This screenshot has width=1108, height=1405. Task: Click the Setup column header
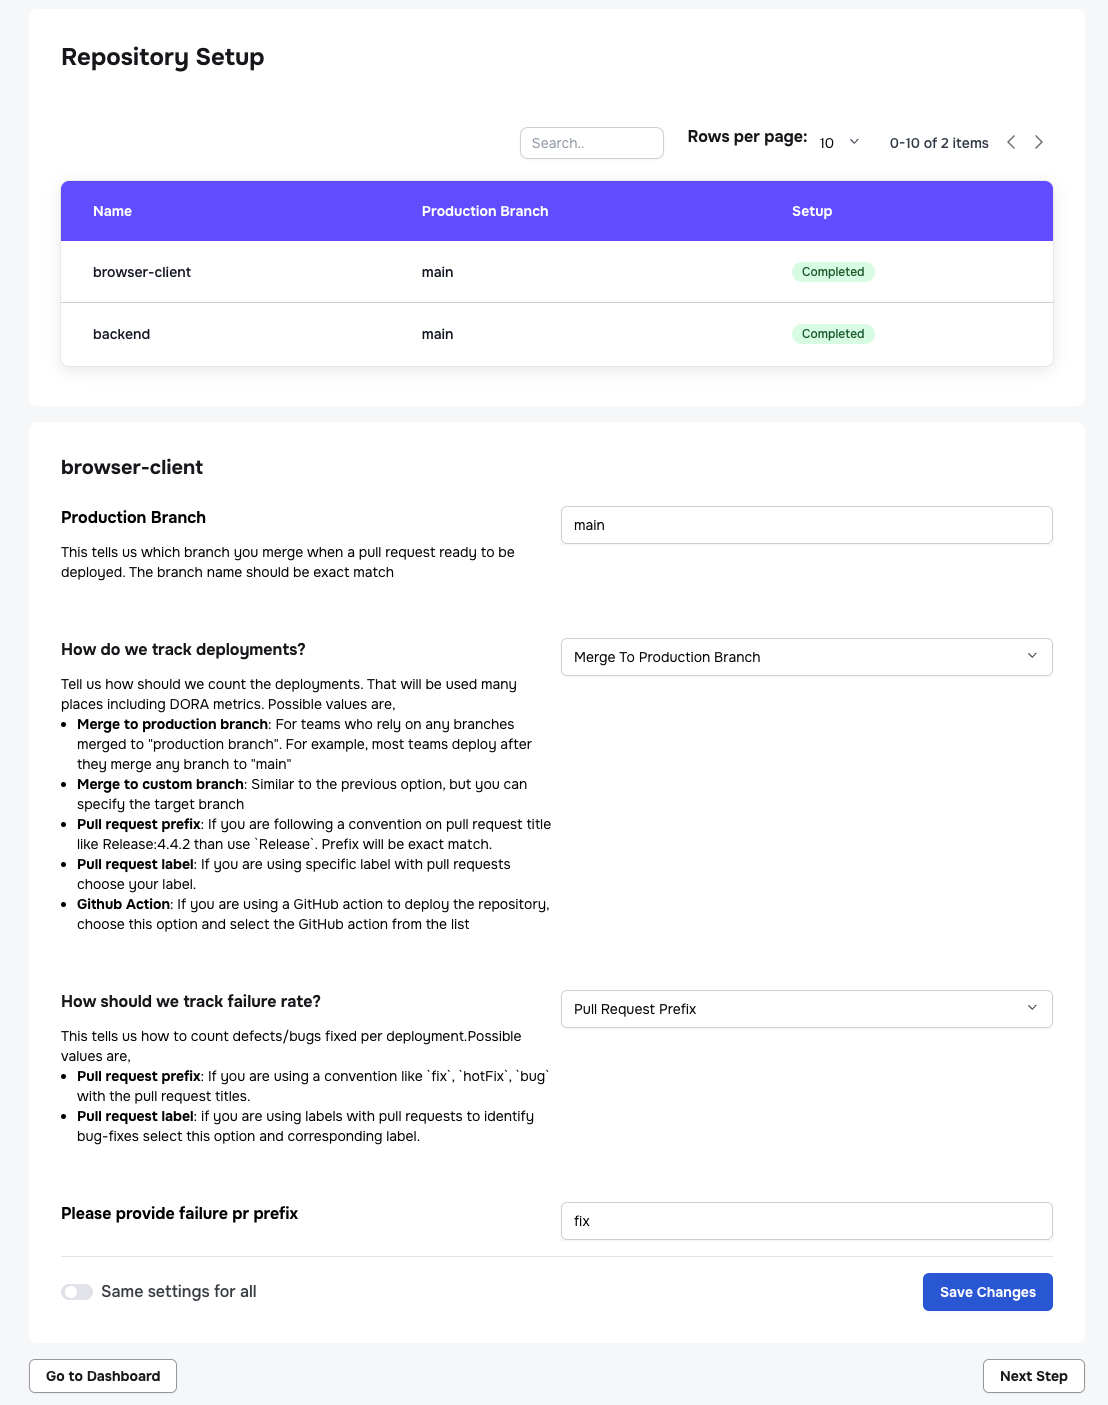pyautogui.click(x=812, y=211)
